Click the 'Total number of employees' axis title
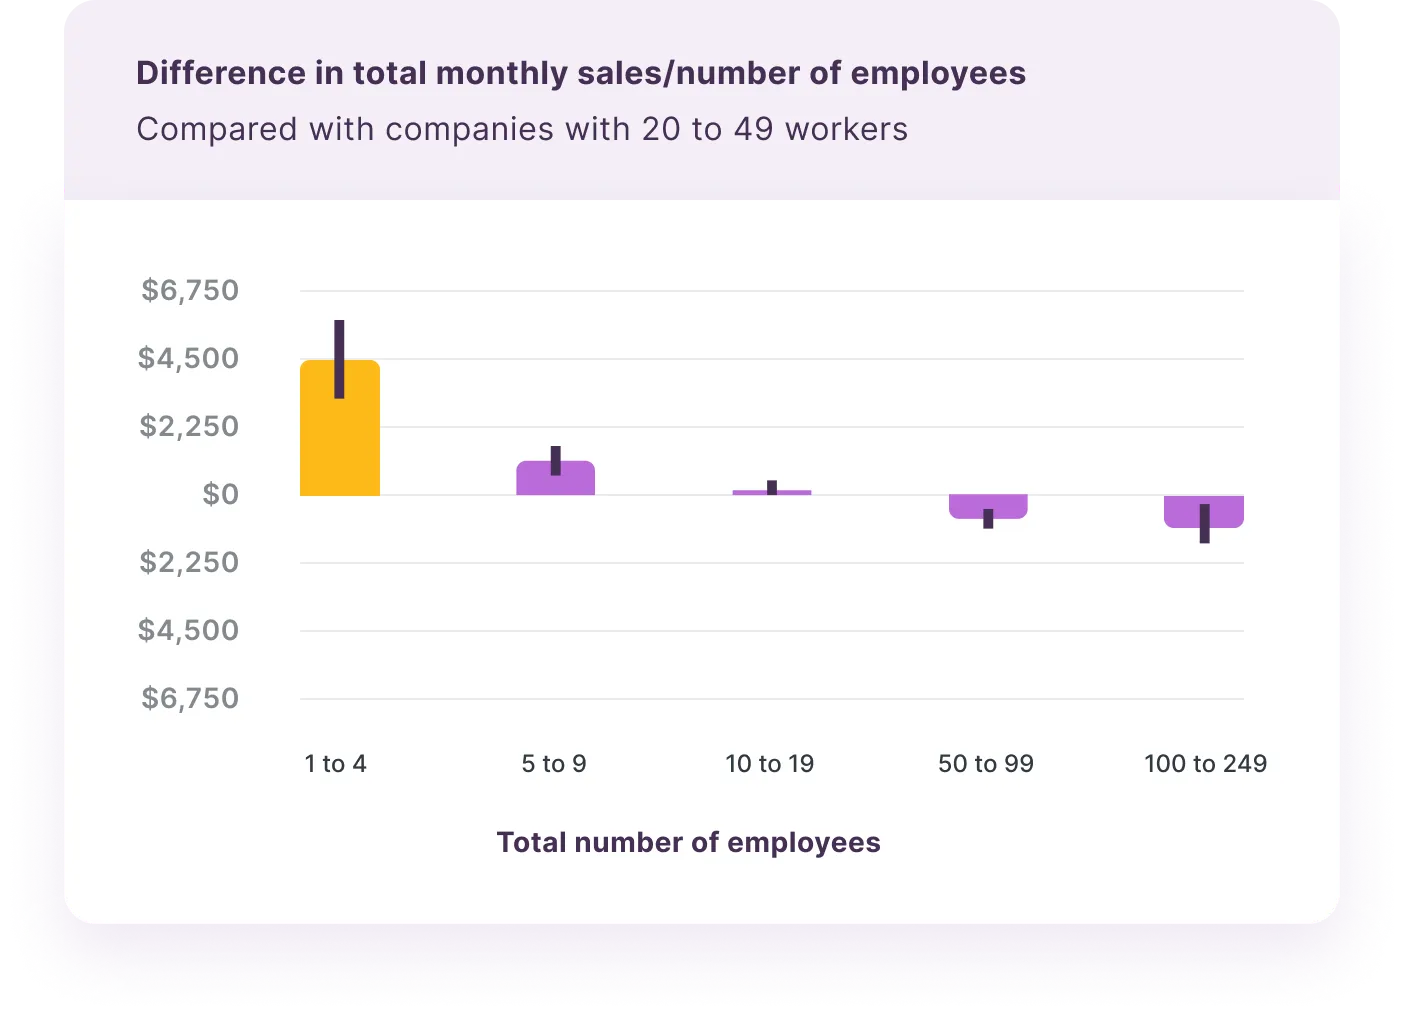 [689, 842]
